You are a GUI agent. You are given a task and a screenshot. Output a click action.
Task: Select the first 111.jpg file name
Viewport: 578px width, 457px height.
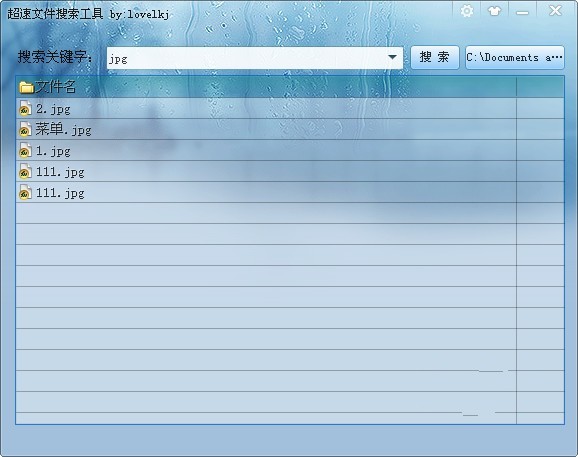pyautogui.click(x=60, y=172)
